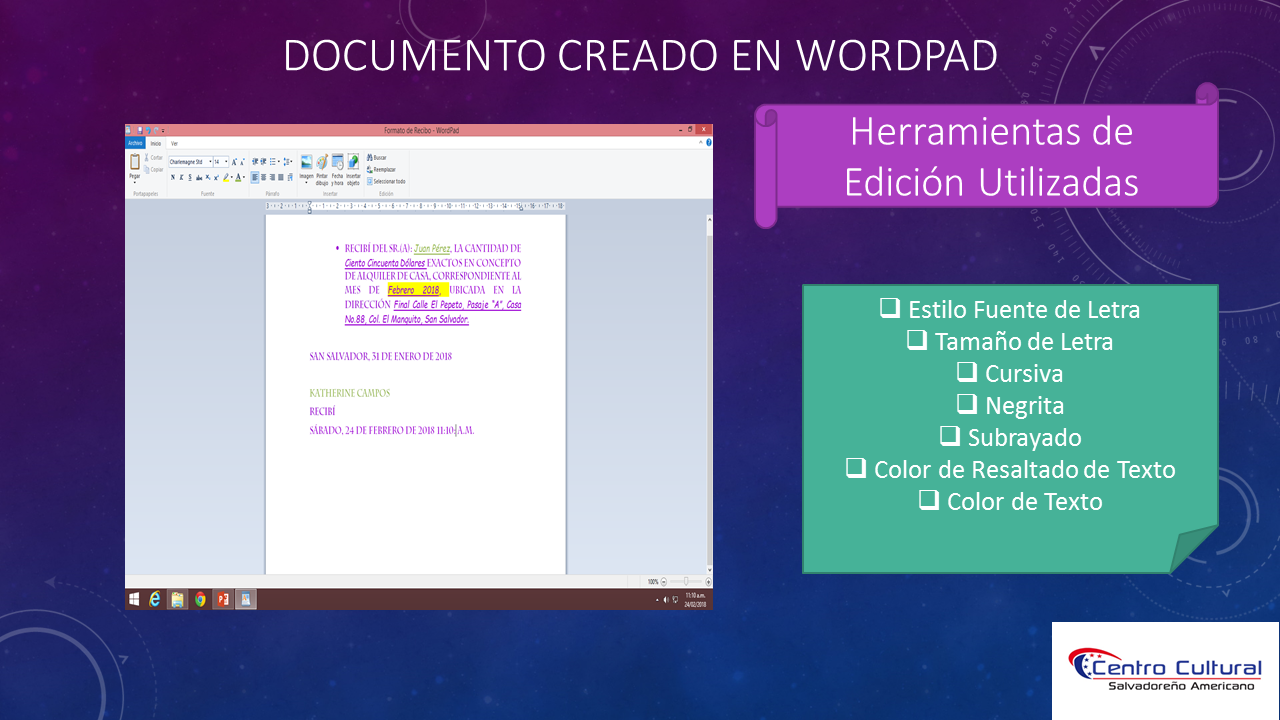The height and width of the screenshot is (720, 1280).
Task: Center the paragraph text
Action: (x=263, y=177)
